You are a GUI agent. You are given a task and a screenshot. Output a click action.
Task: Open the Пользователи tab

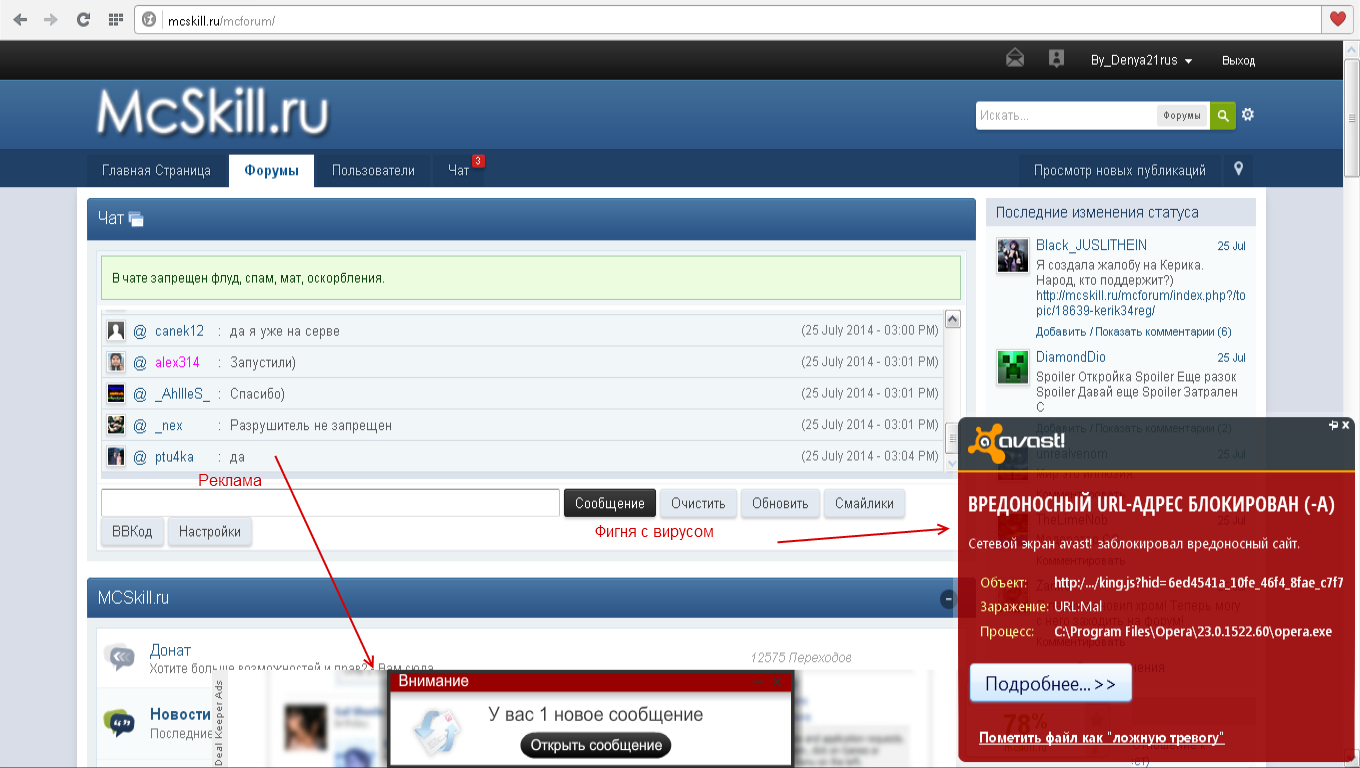coord(373,170)
